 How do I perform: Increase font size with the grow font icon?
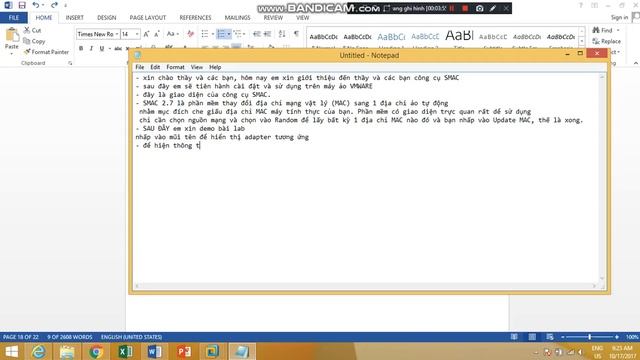pos(146,34)
